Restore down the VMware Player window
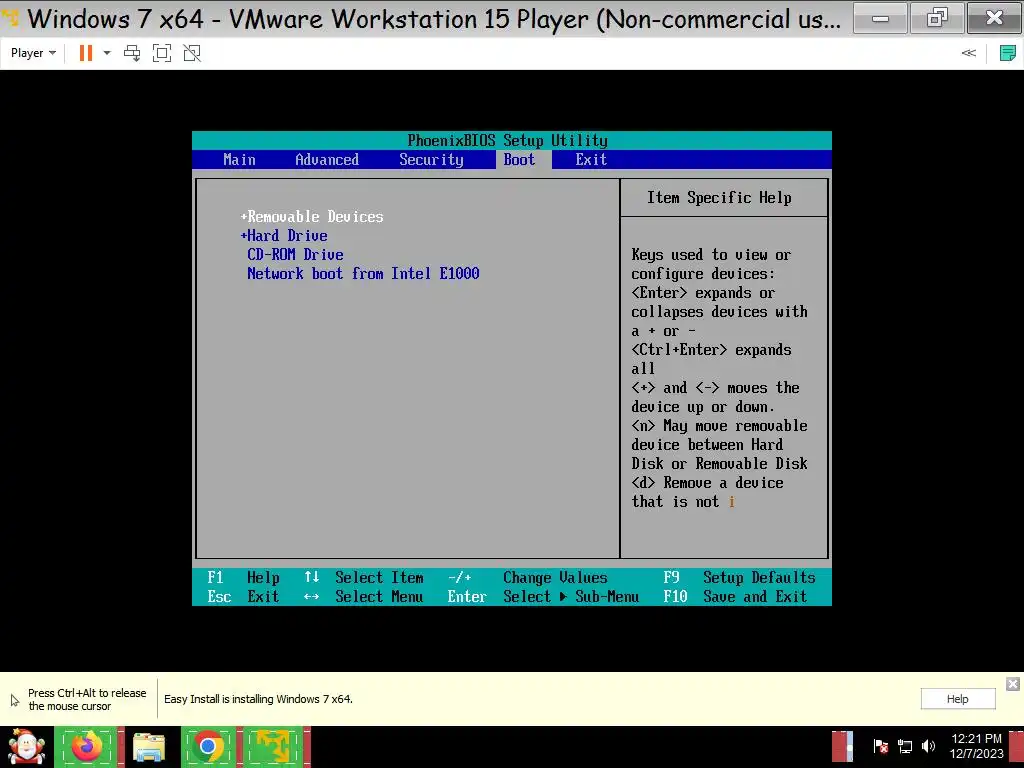 [x=937, y=18]
